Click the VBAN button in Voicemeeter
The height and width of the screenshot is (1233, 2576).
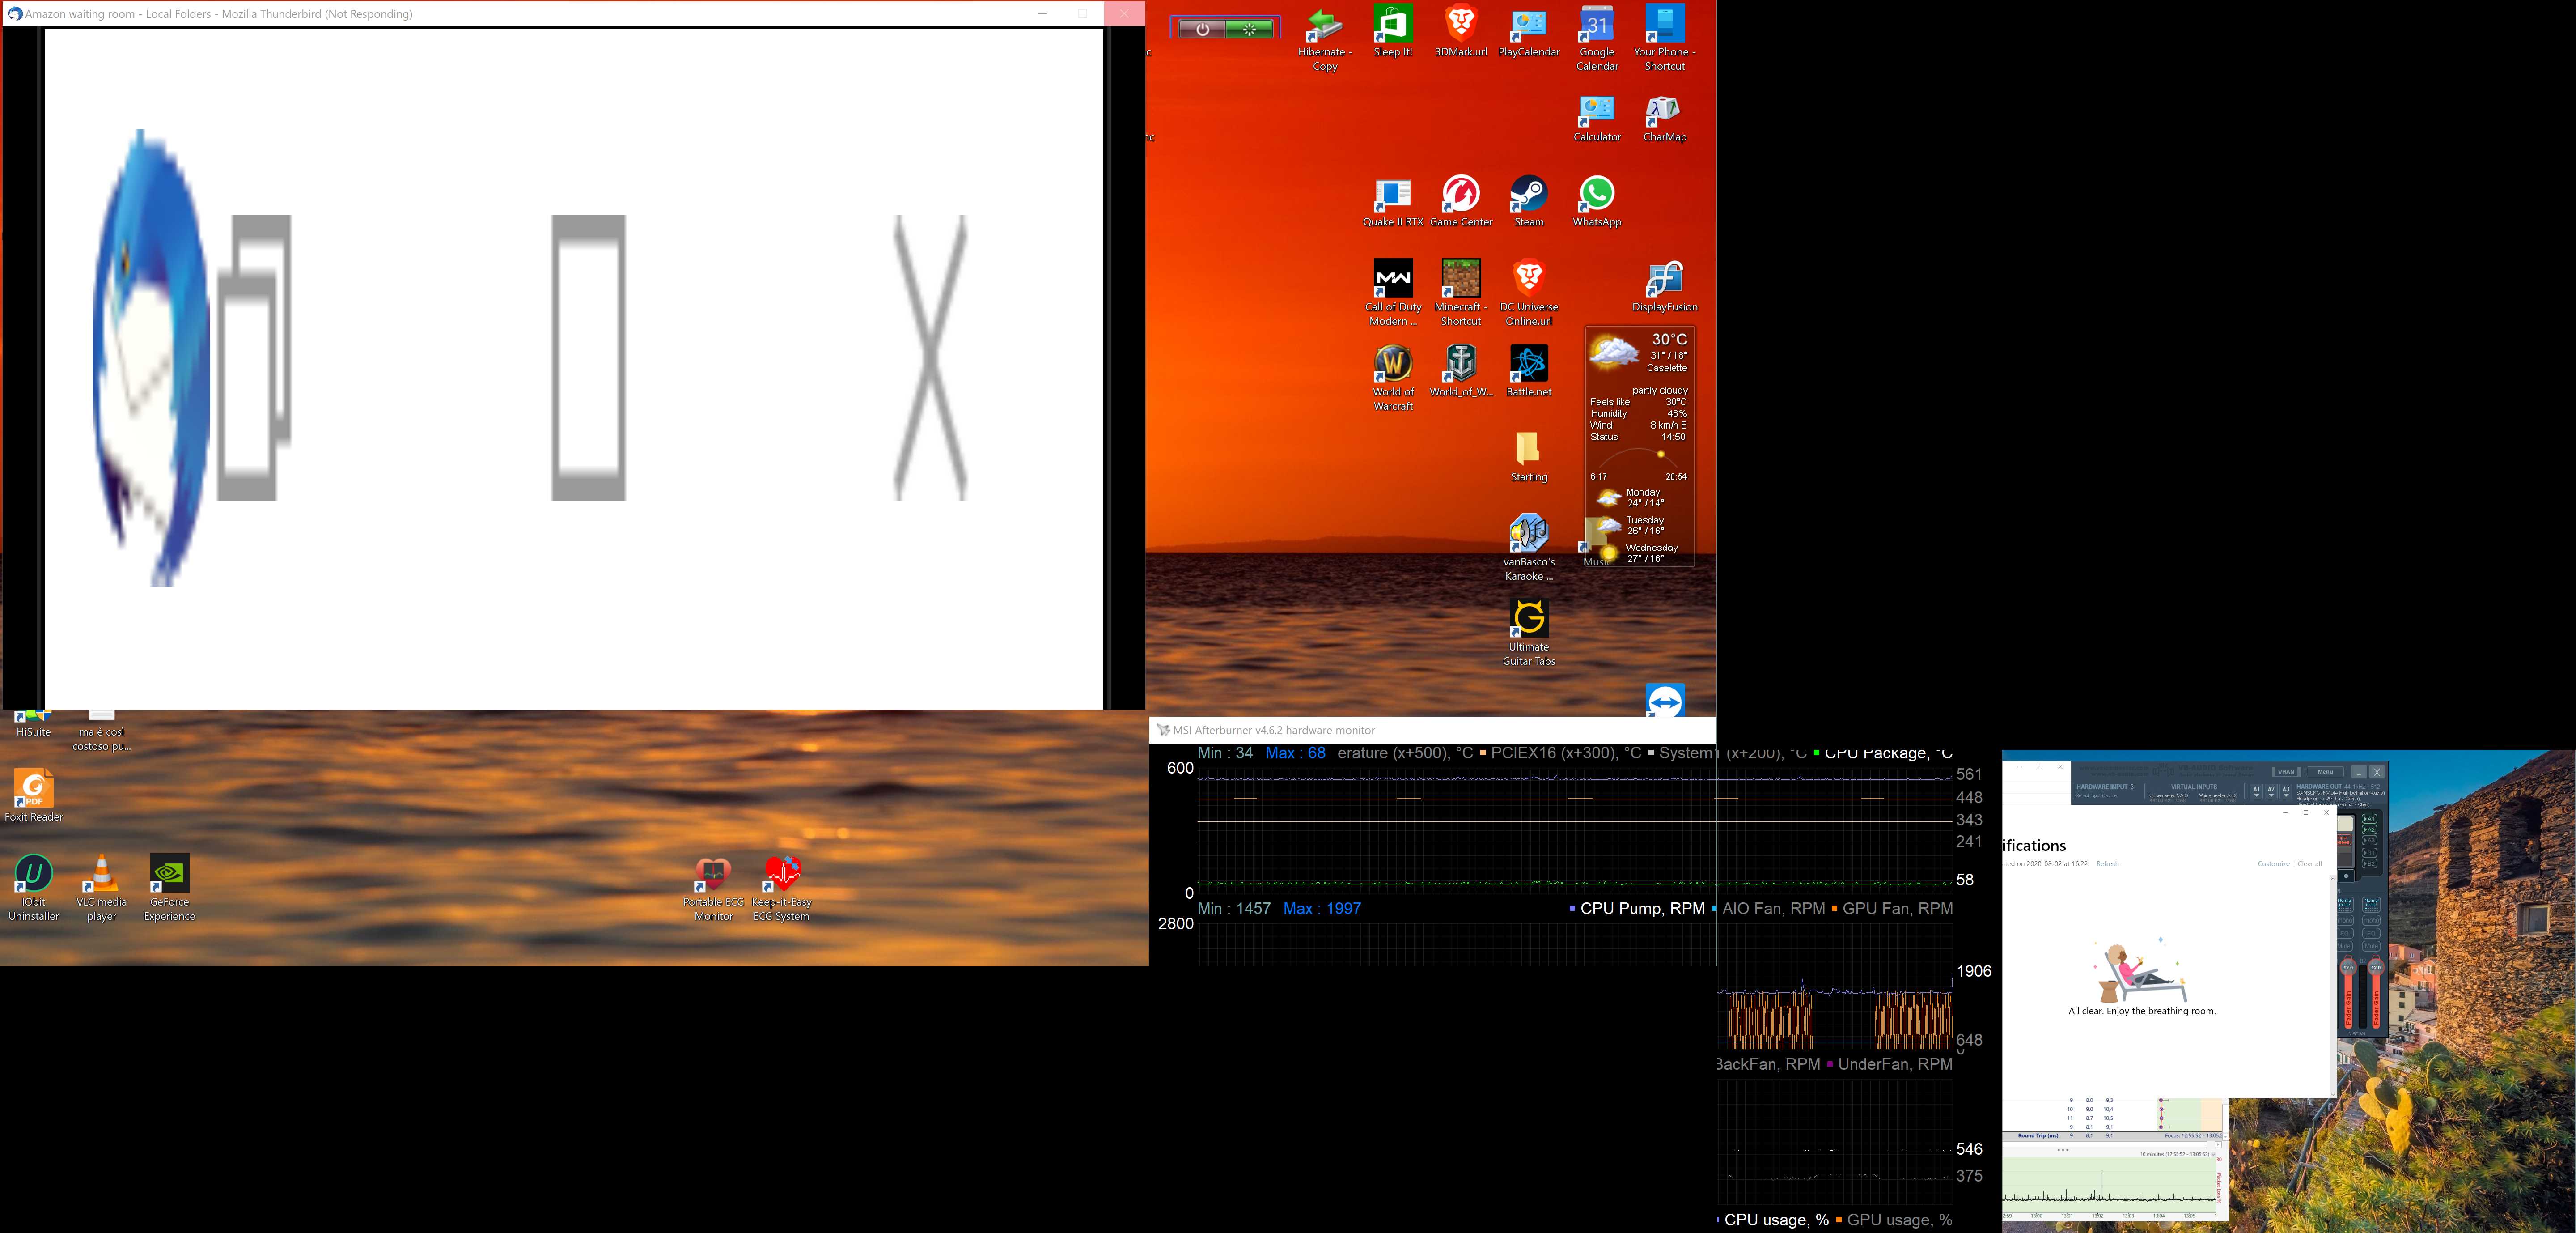(2286, 772)
